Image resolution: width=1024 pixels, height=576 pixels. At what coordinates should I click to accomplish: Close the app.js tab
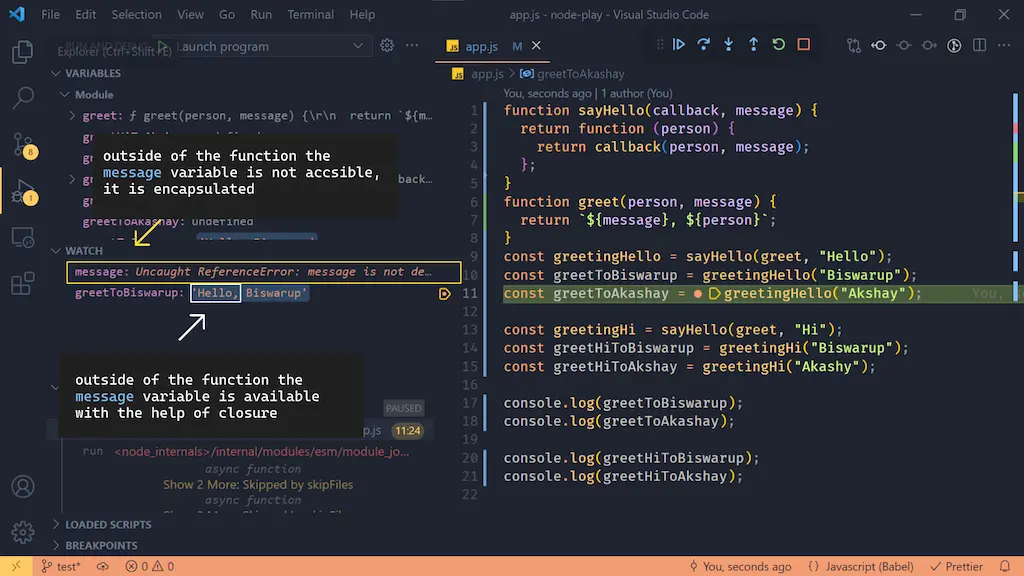[x=536, y=46]
